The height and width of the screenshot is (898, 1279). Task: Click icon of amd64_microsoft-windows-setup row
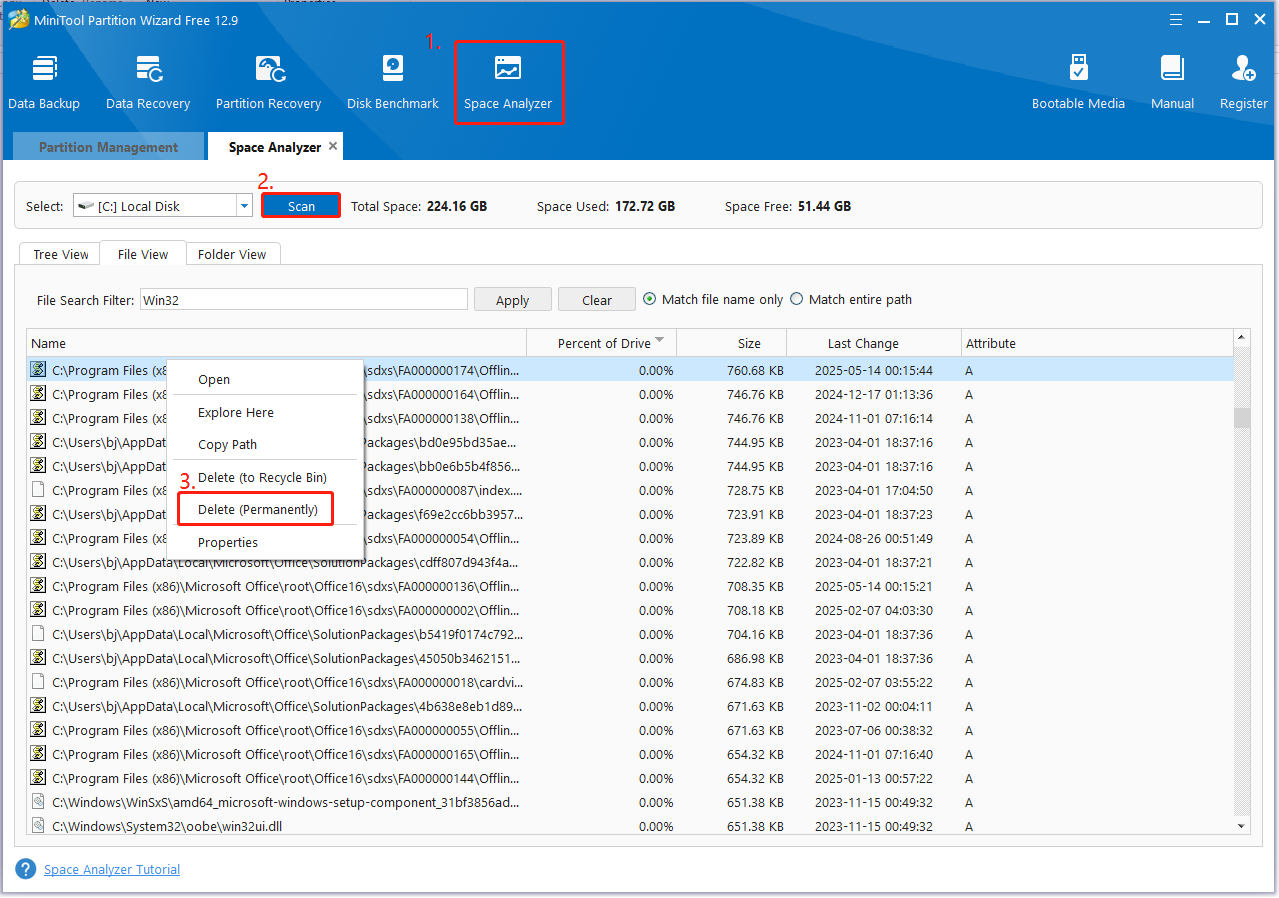pyautogui.click(x=38, y=802)
